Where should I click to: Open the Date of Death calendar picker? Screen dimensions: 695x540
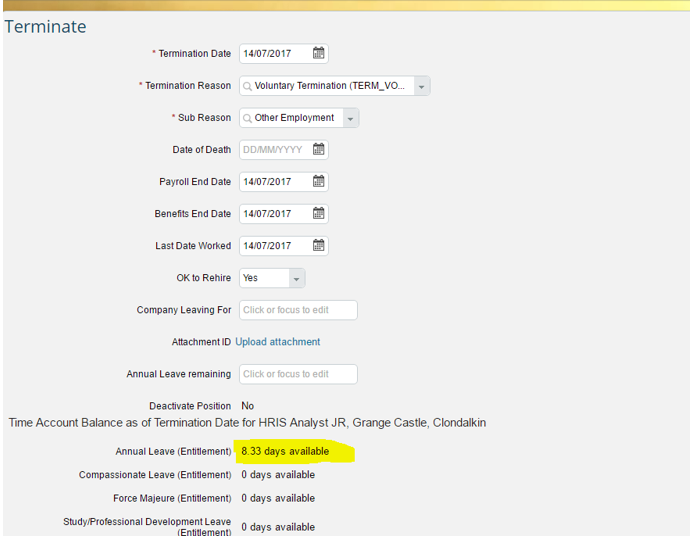(318, 149)
